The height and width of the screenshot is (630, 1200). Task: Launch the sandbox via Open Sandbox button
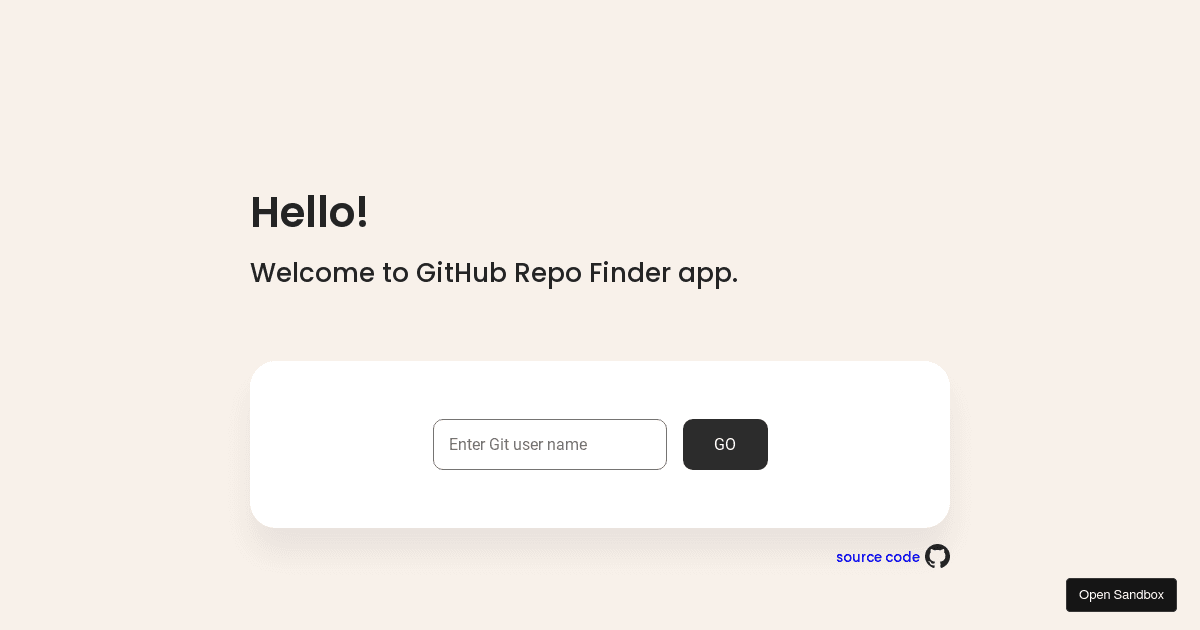click(x=1121, y=594)
